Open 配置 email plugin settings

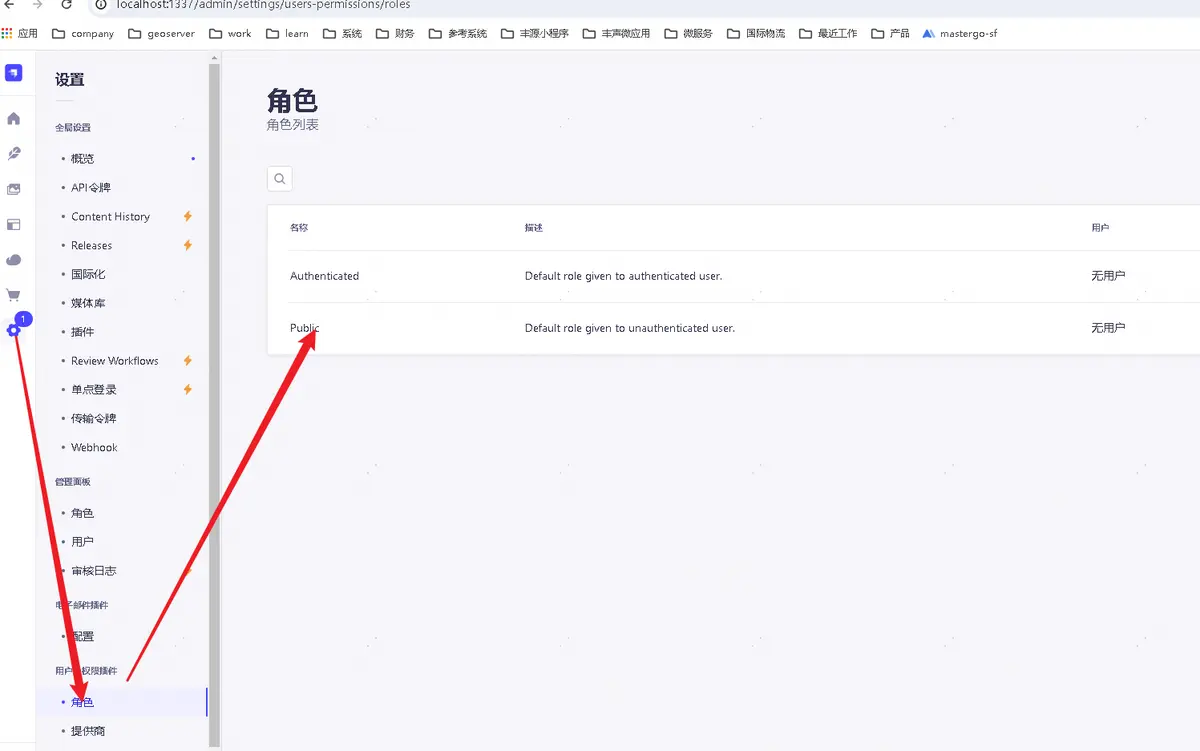click(x=82, y=637)
